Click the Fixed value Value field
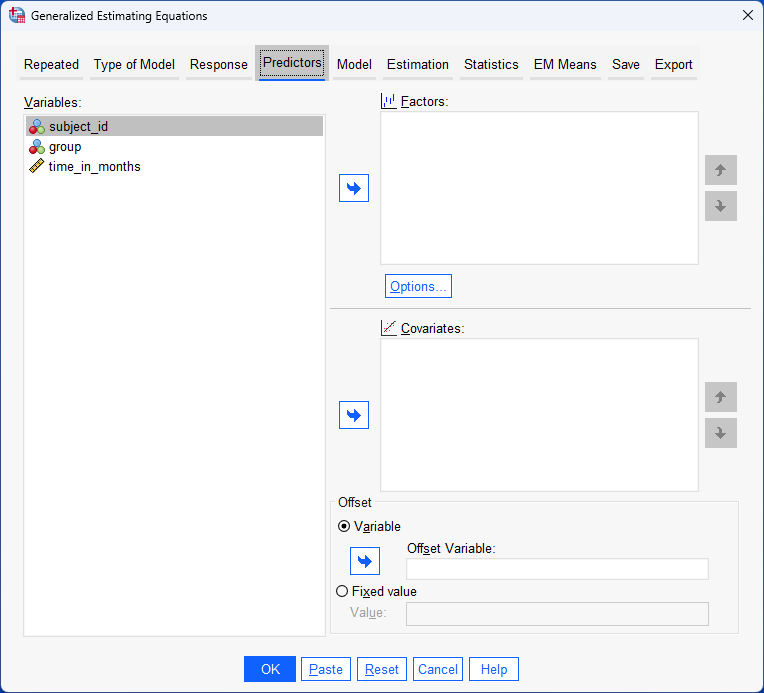Image resolution: width=764 pixels, height=693 pixels. tap(557, 614)
